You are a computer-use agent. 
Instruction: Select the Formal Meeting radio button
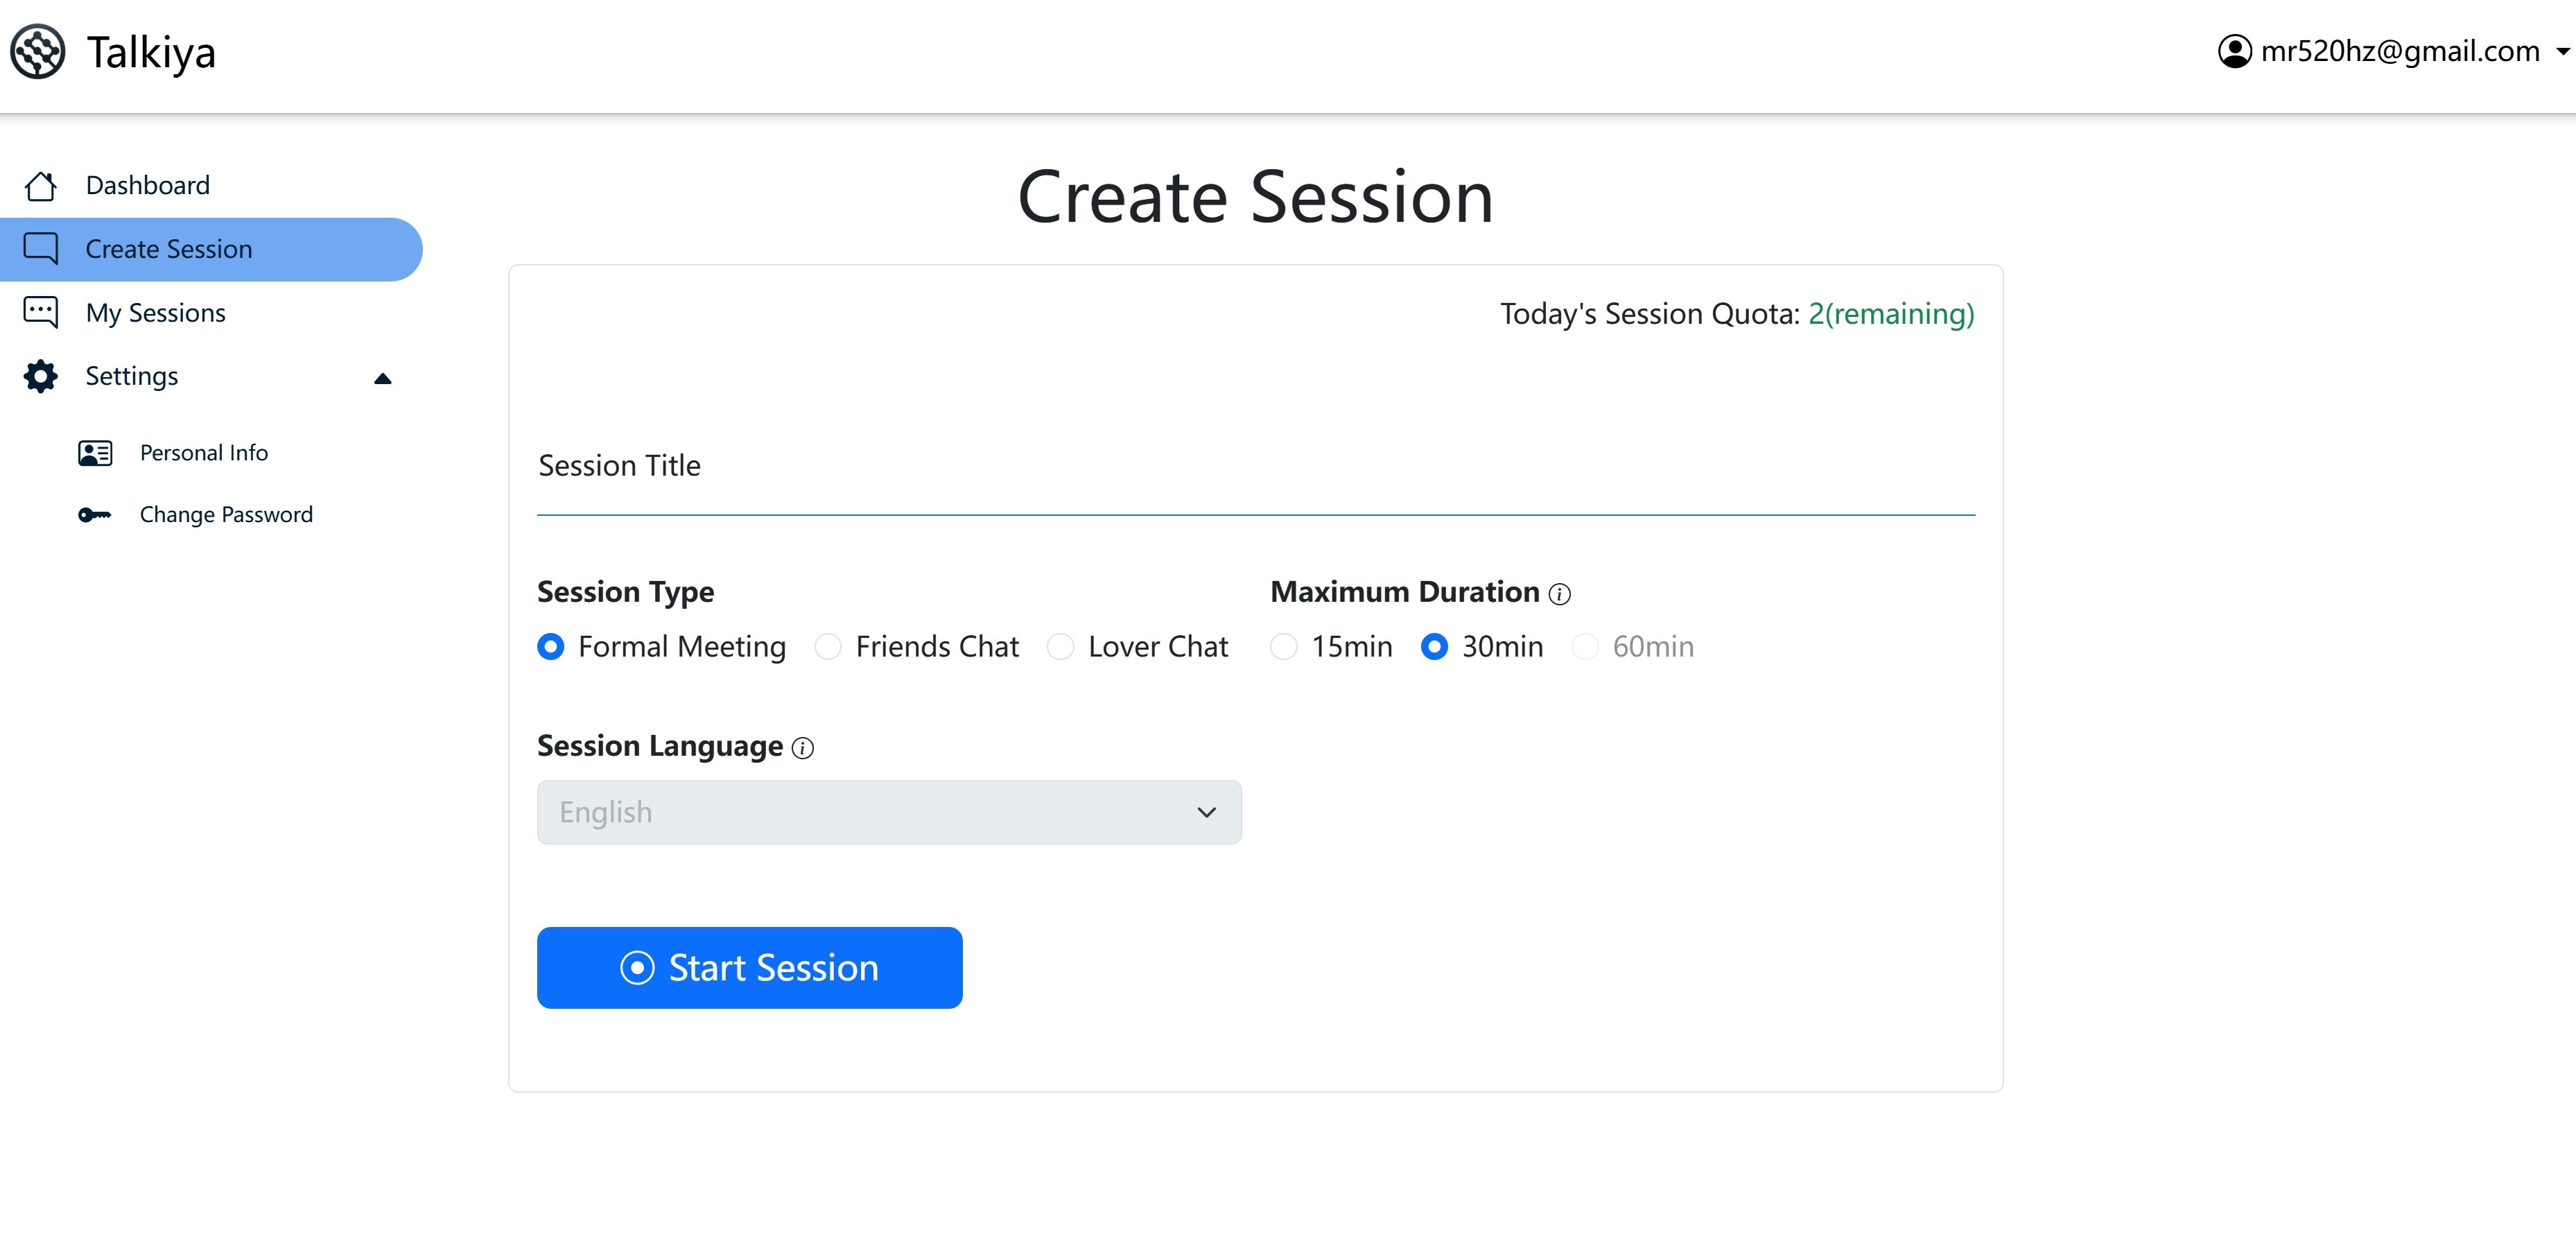tap(551, 647)
